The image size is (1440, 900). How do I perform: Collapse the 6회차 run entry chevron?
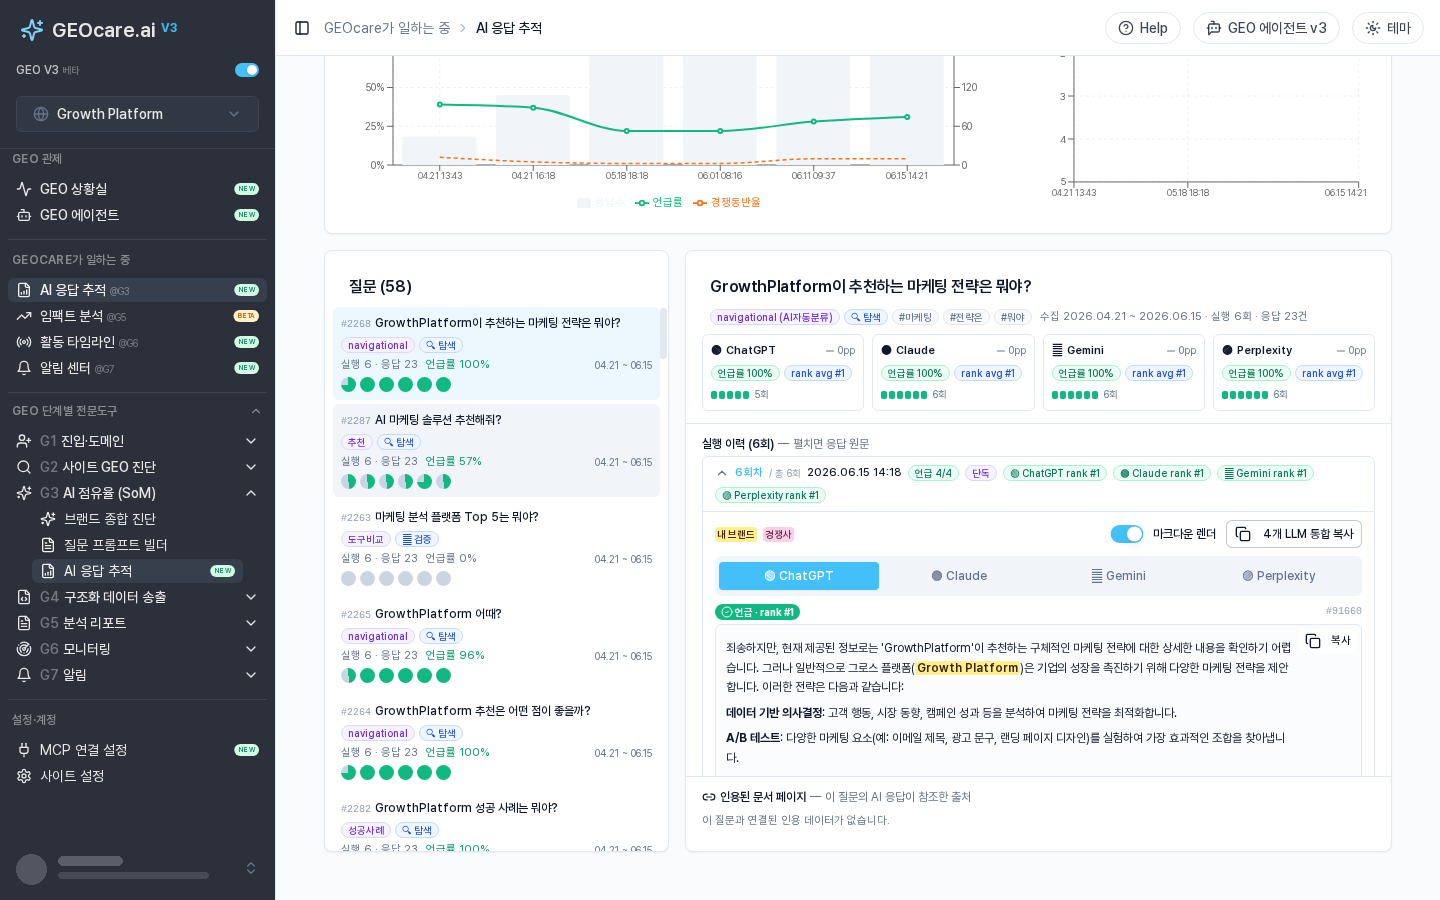(722, 473)
